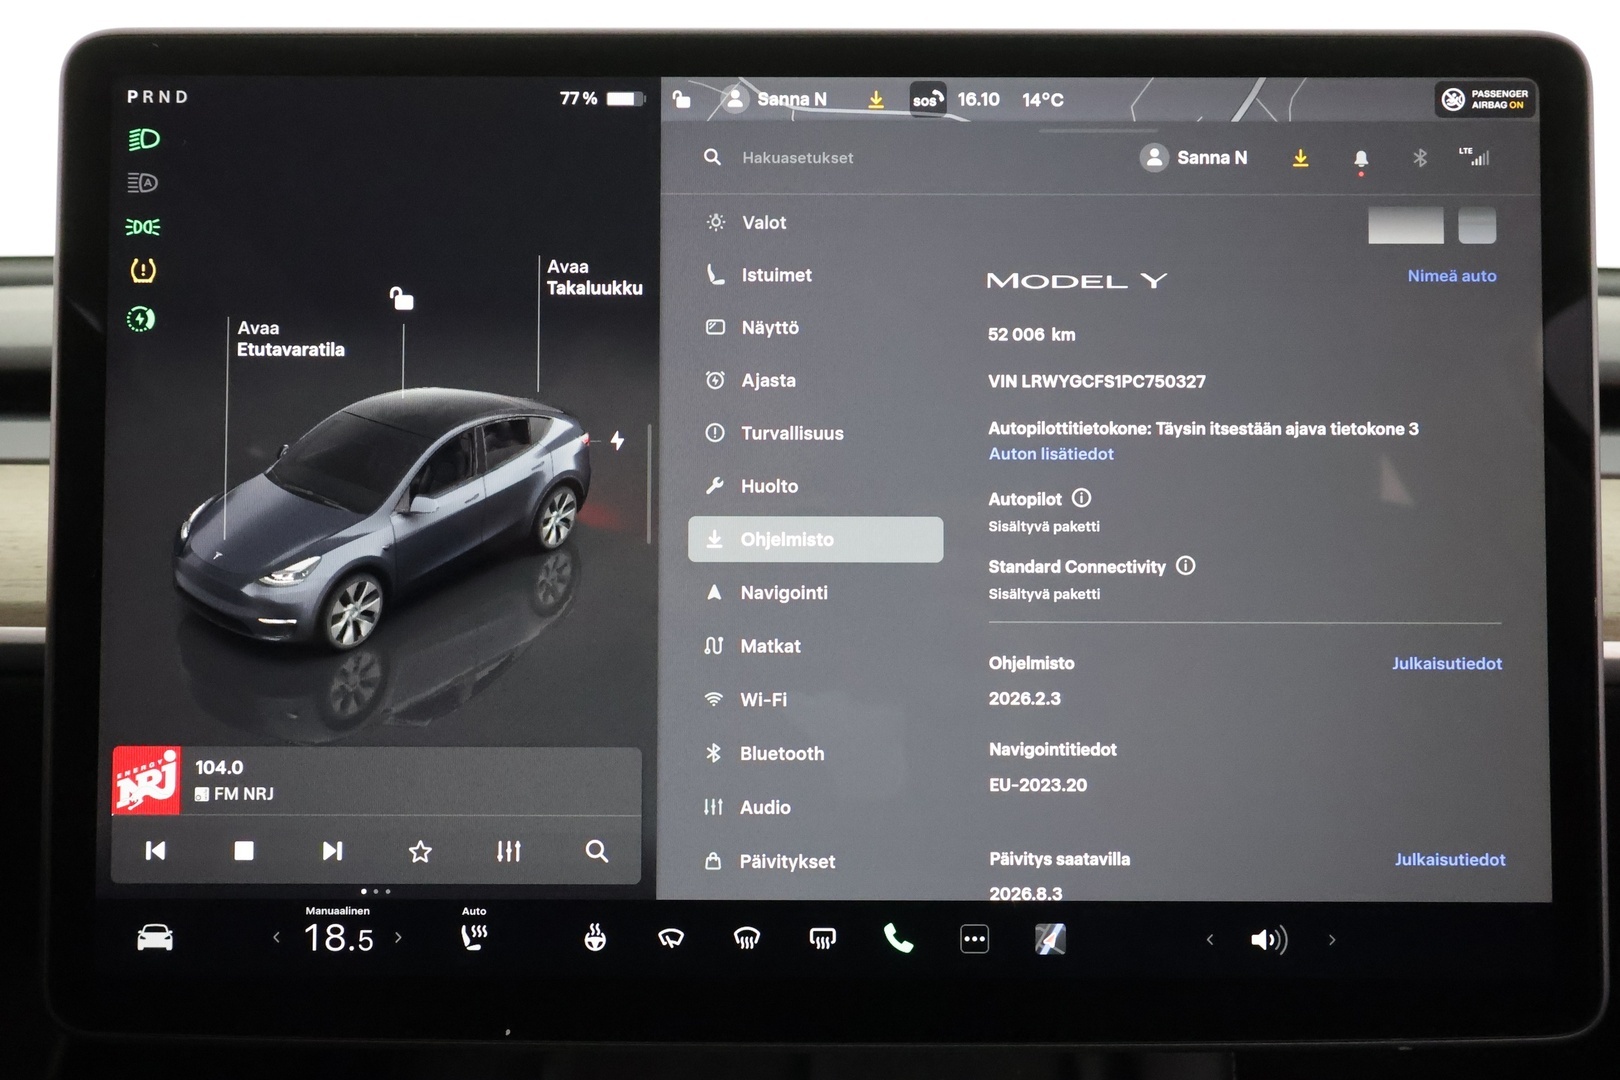Open the Sanna N profile dropdown
This screenshot has height=1080, width=1620.
coord(1195,158)
